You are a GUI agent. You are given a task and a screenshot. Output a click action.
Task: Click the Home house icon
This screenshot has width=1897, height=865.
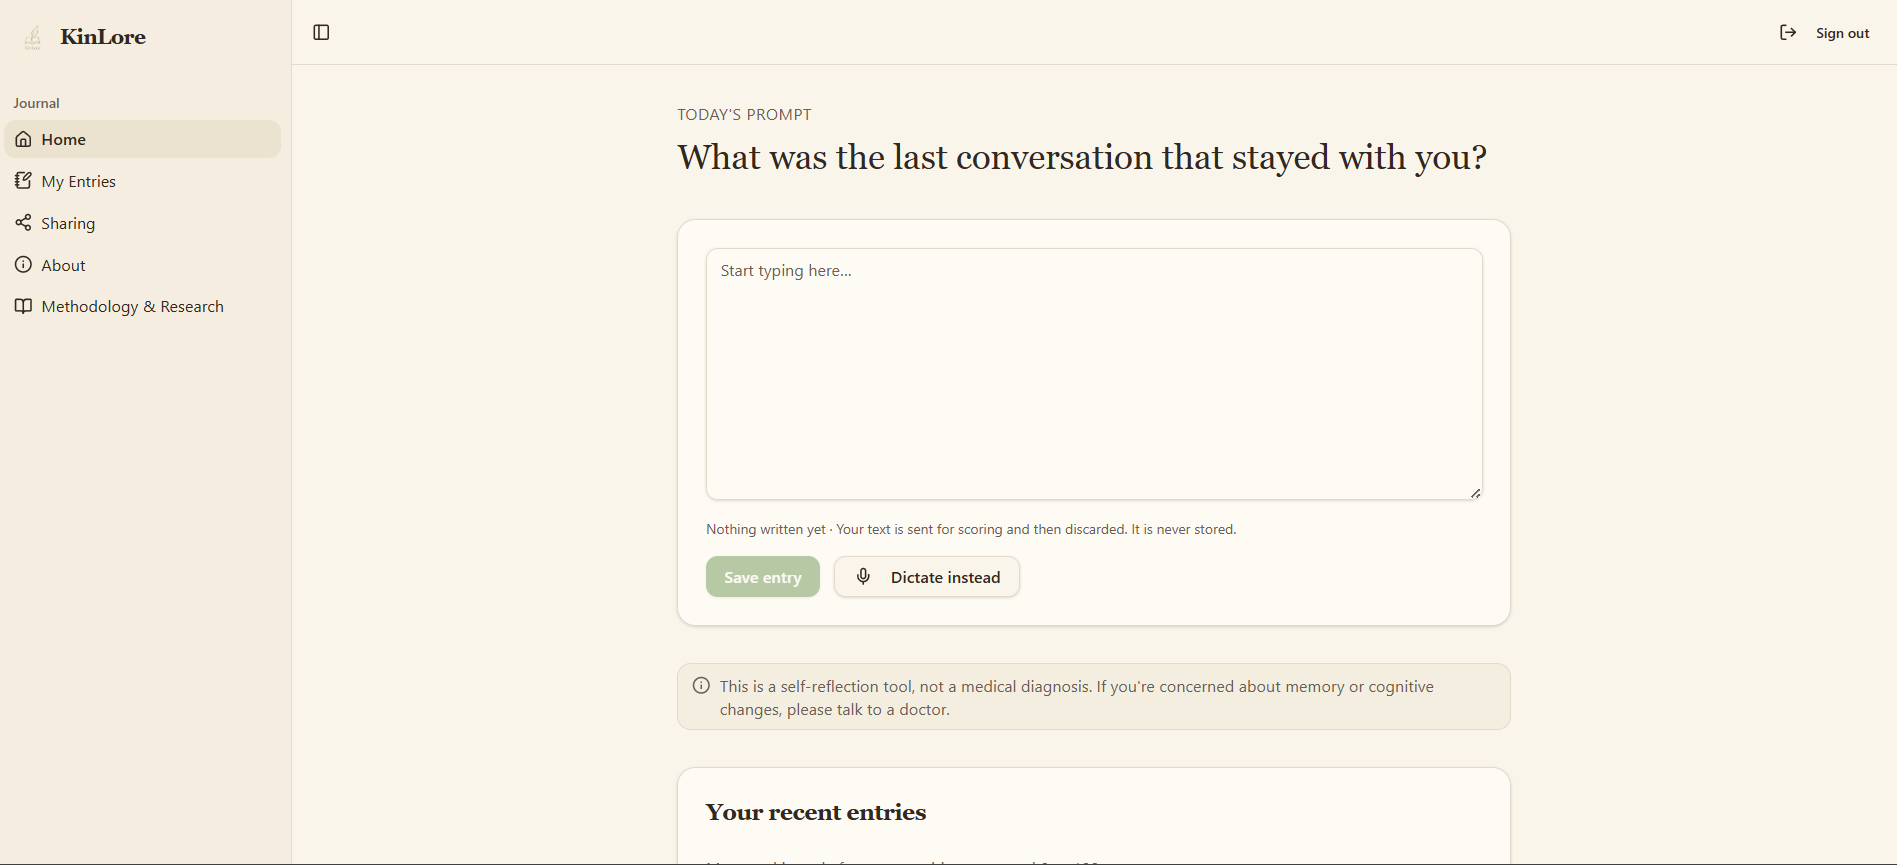(23, 139)
